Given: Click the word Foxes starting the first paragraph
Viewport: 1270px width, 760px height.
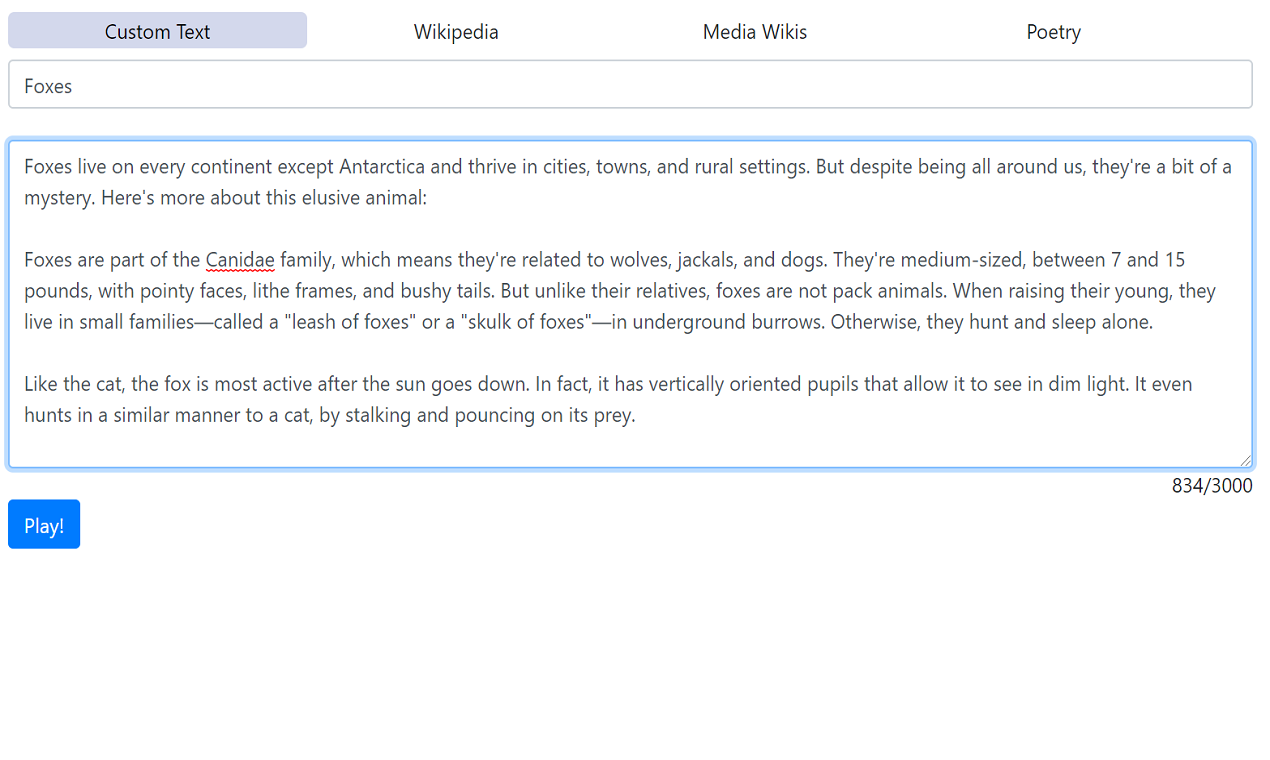Looking at the screenshot, I should tap(47, 166).
